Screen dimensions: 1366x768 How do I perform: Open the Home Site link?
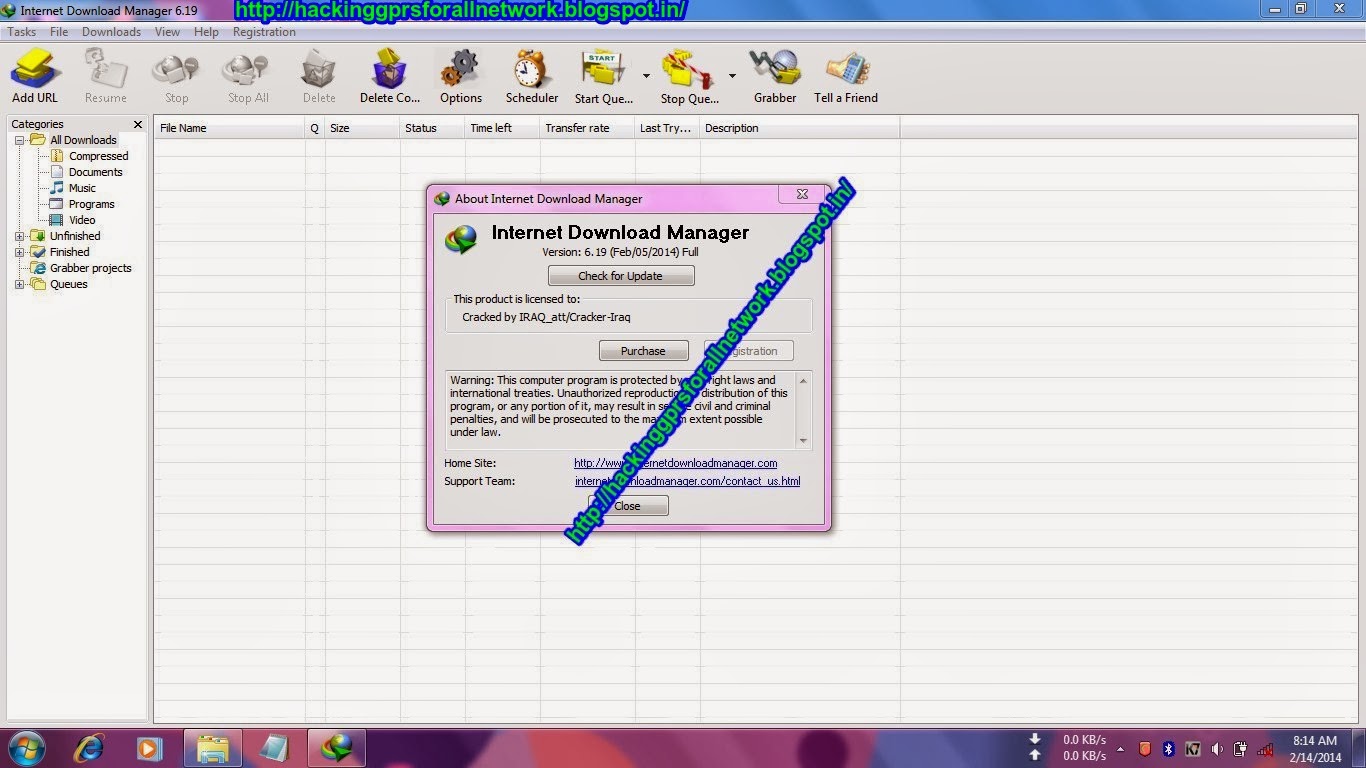[675, 463]
